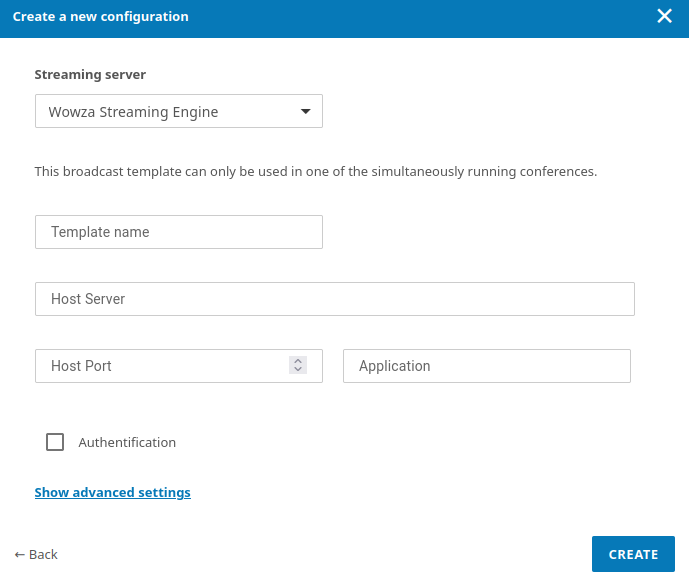Open the Streaming server dropdown
The height and width of the screenshot is (581, 689).
click(x=179, y=111)
